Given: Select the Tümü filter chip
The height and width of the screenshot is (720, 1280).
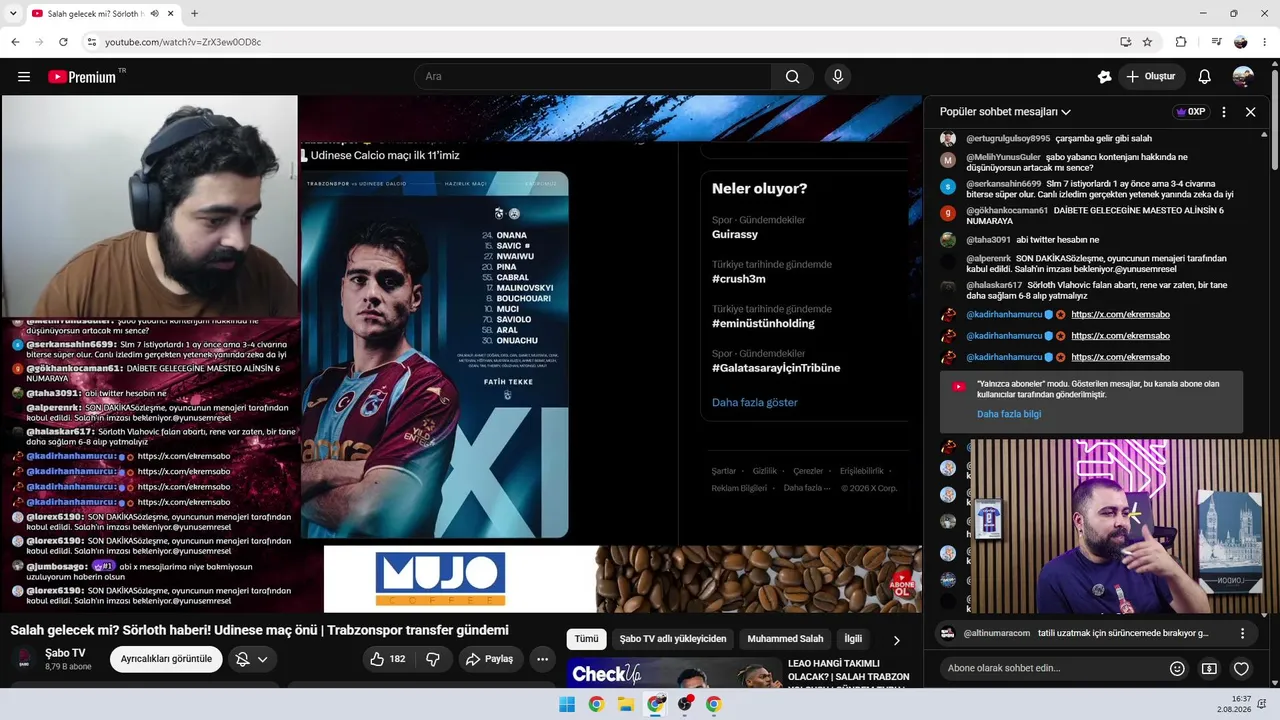Looking at the screenshot, I should tap(586, 639).
